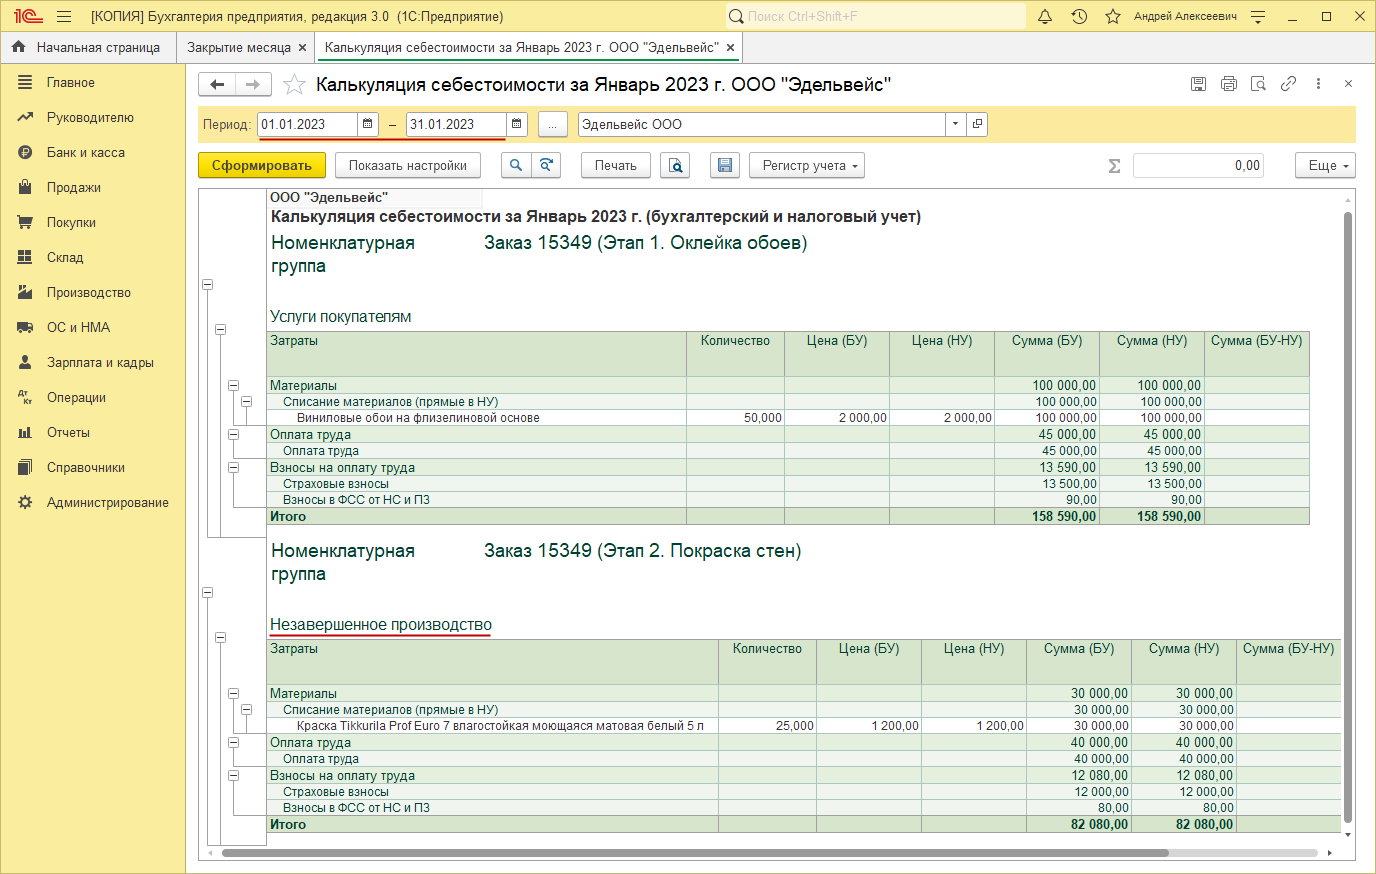Open the Администрирование section

92,503
